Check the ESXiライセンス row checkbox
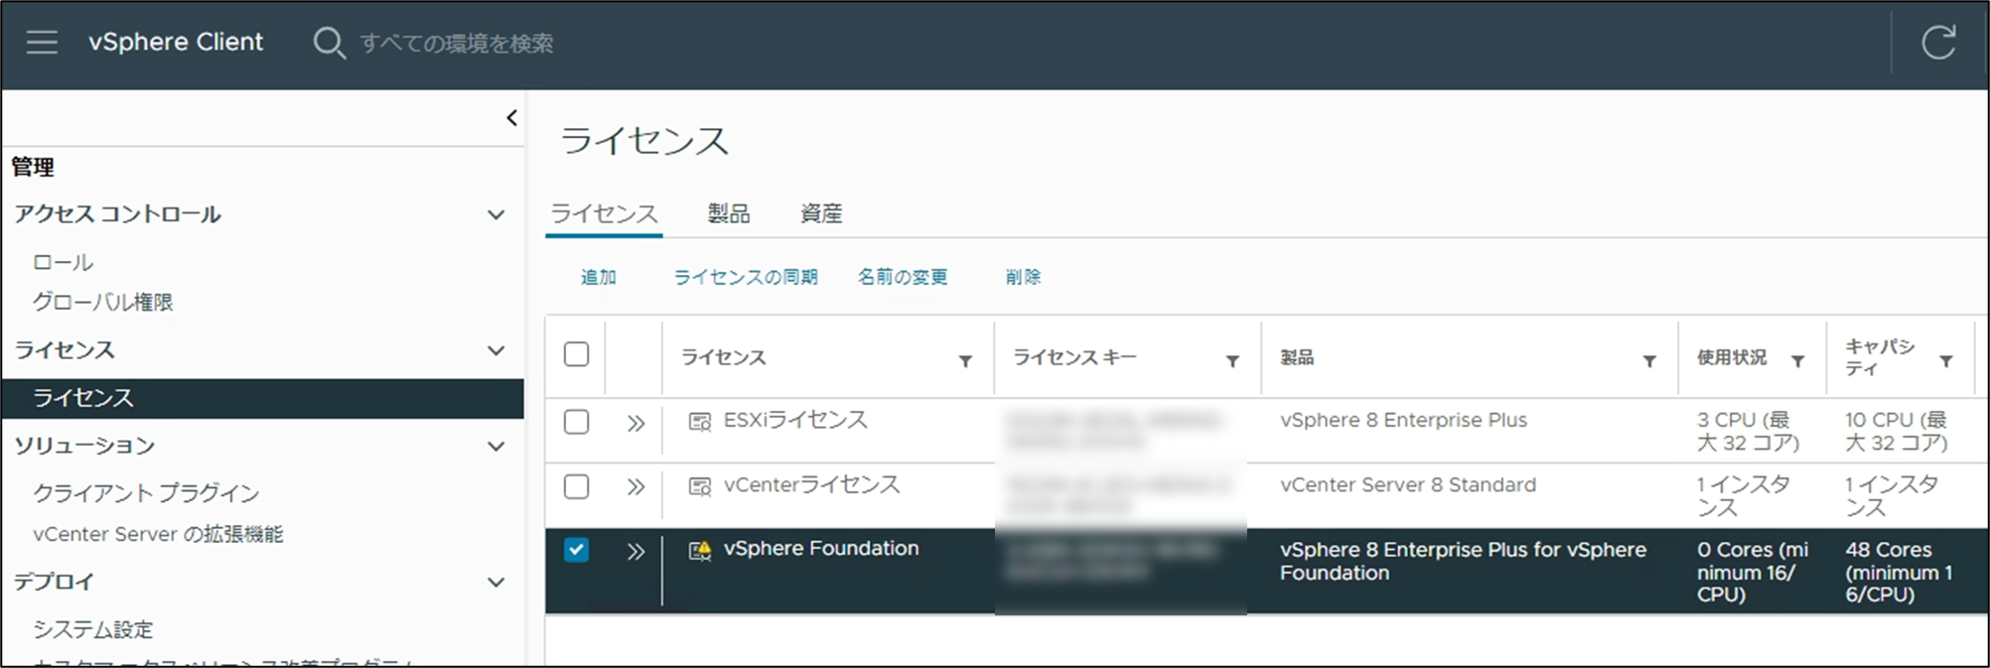This screenshot has height=668, width=1990. [x=576, y=421]
